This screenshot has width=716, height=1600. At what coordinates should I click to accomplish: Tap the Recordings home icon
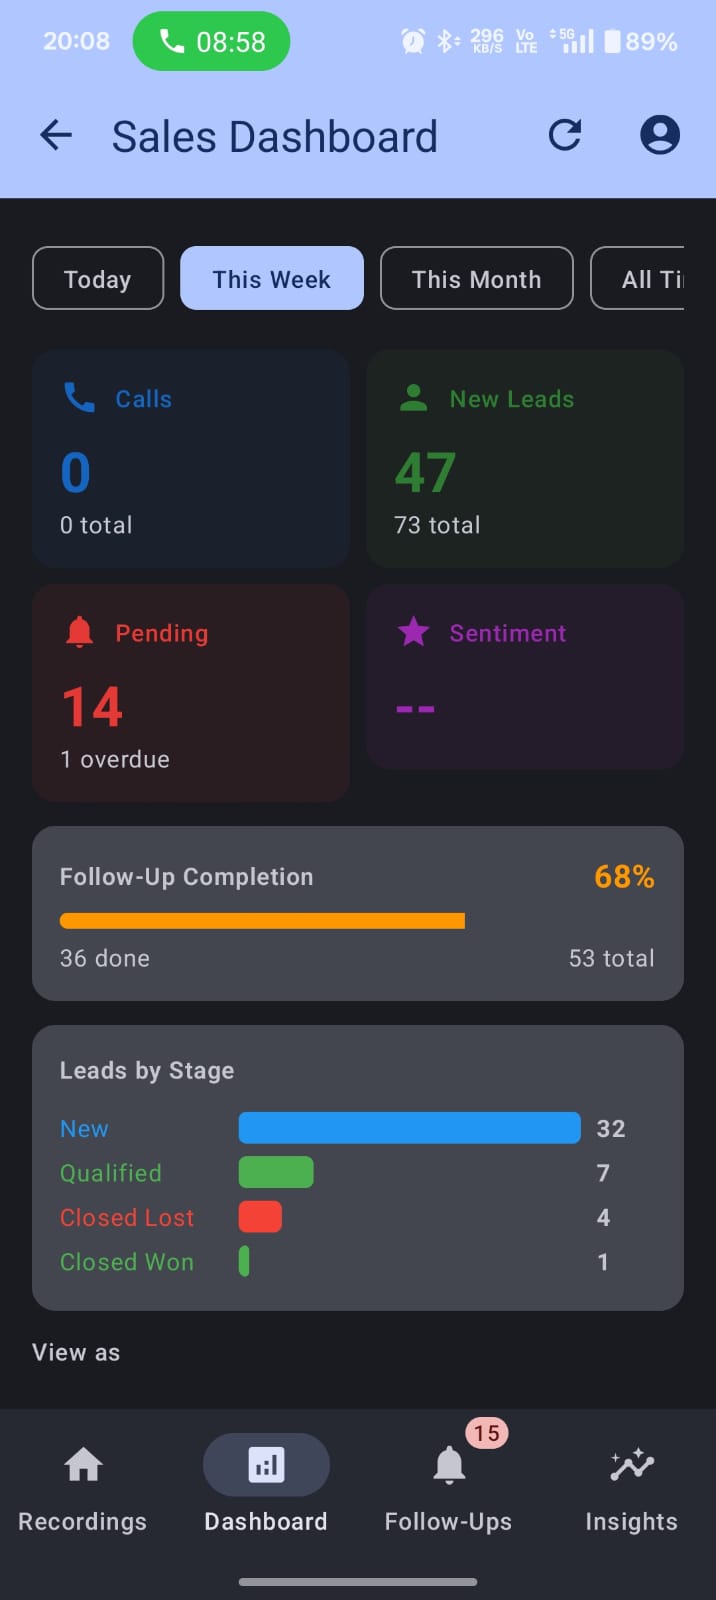click(83, 1464)
